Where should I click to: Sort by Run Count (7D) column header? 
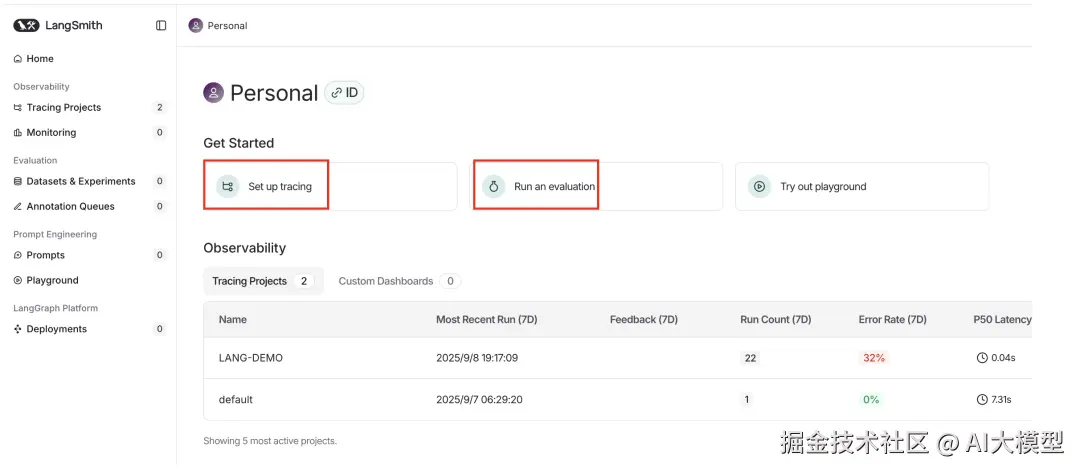(x=775, y=320)
